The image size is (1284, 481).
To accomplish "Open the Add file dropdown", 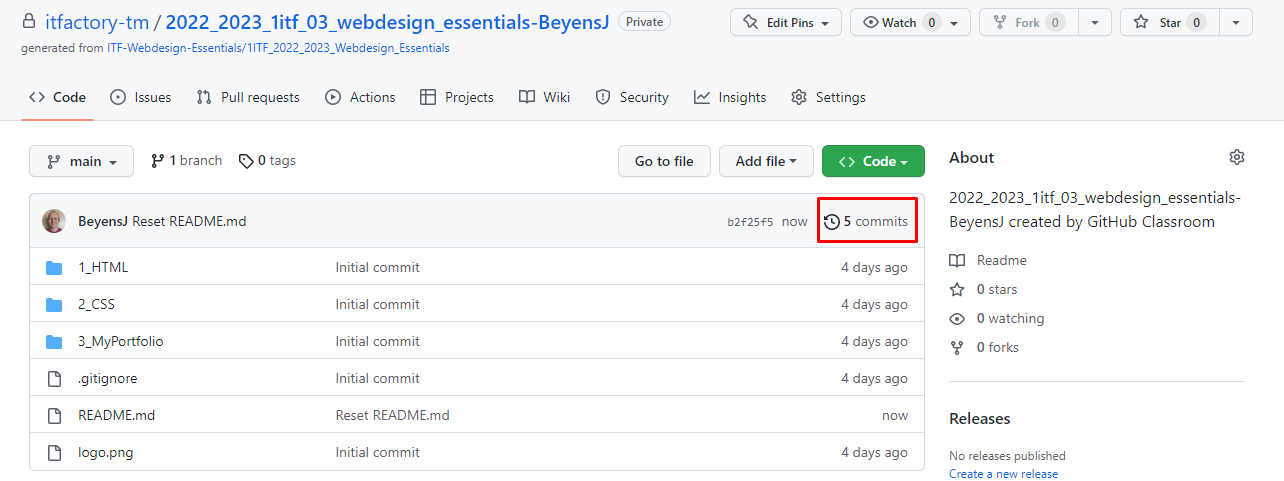I will (766, 161).
